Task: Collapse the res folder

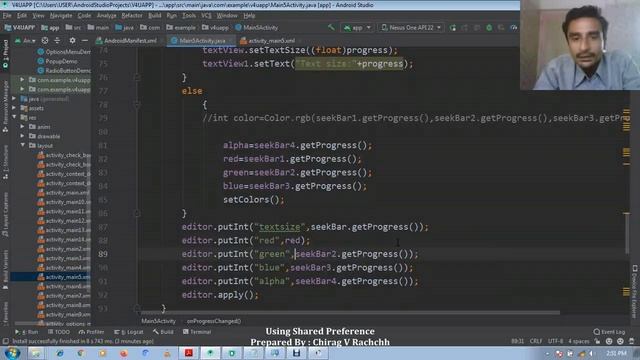Action: 14,117
